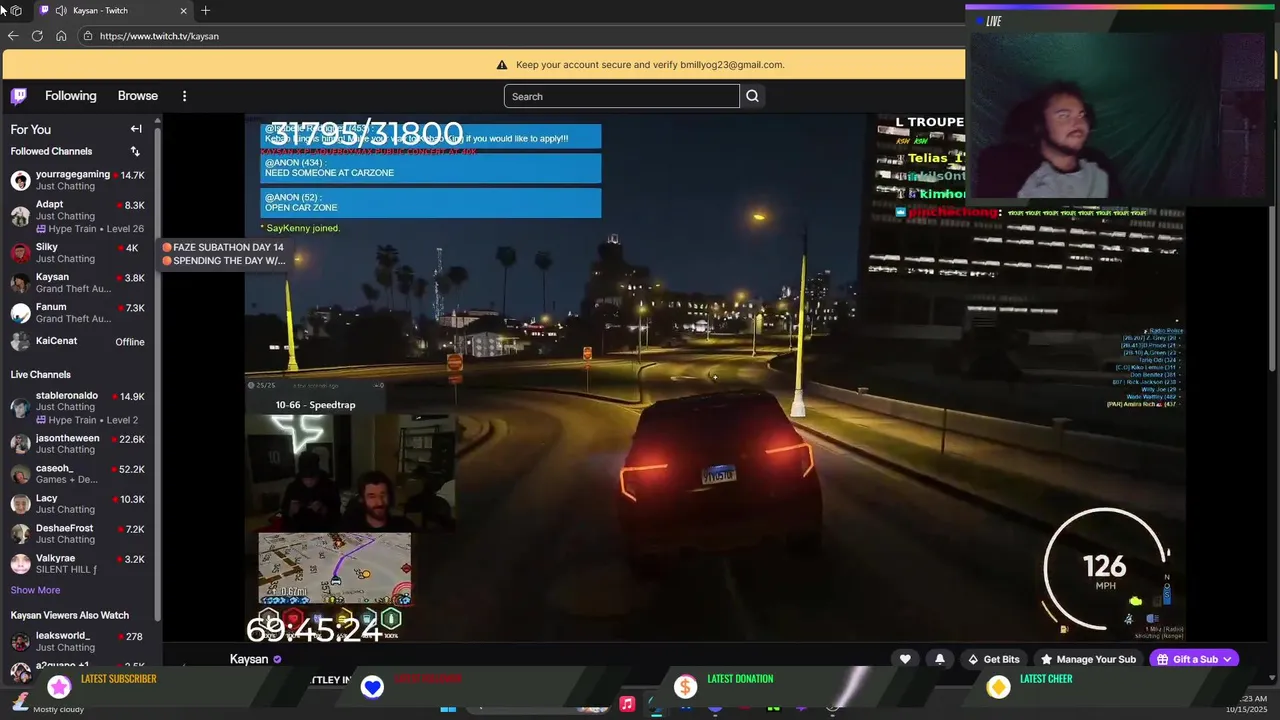
Task: Click the Followed Channels heading
Action: click(x=51, y=151)
